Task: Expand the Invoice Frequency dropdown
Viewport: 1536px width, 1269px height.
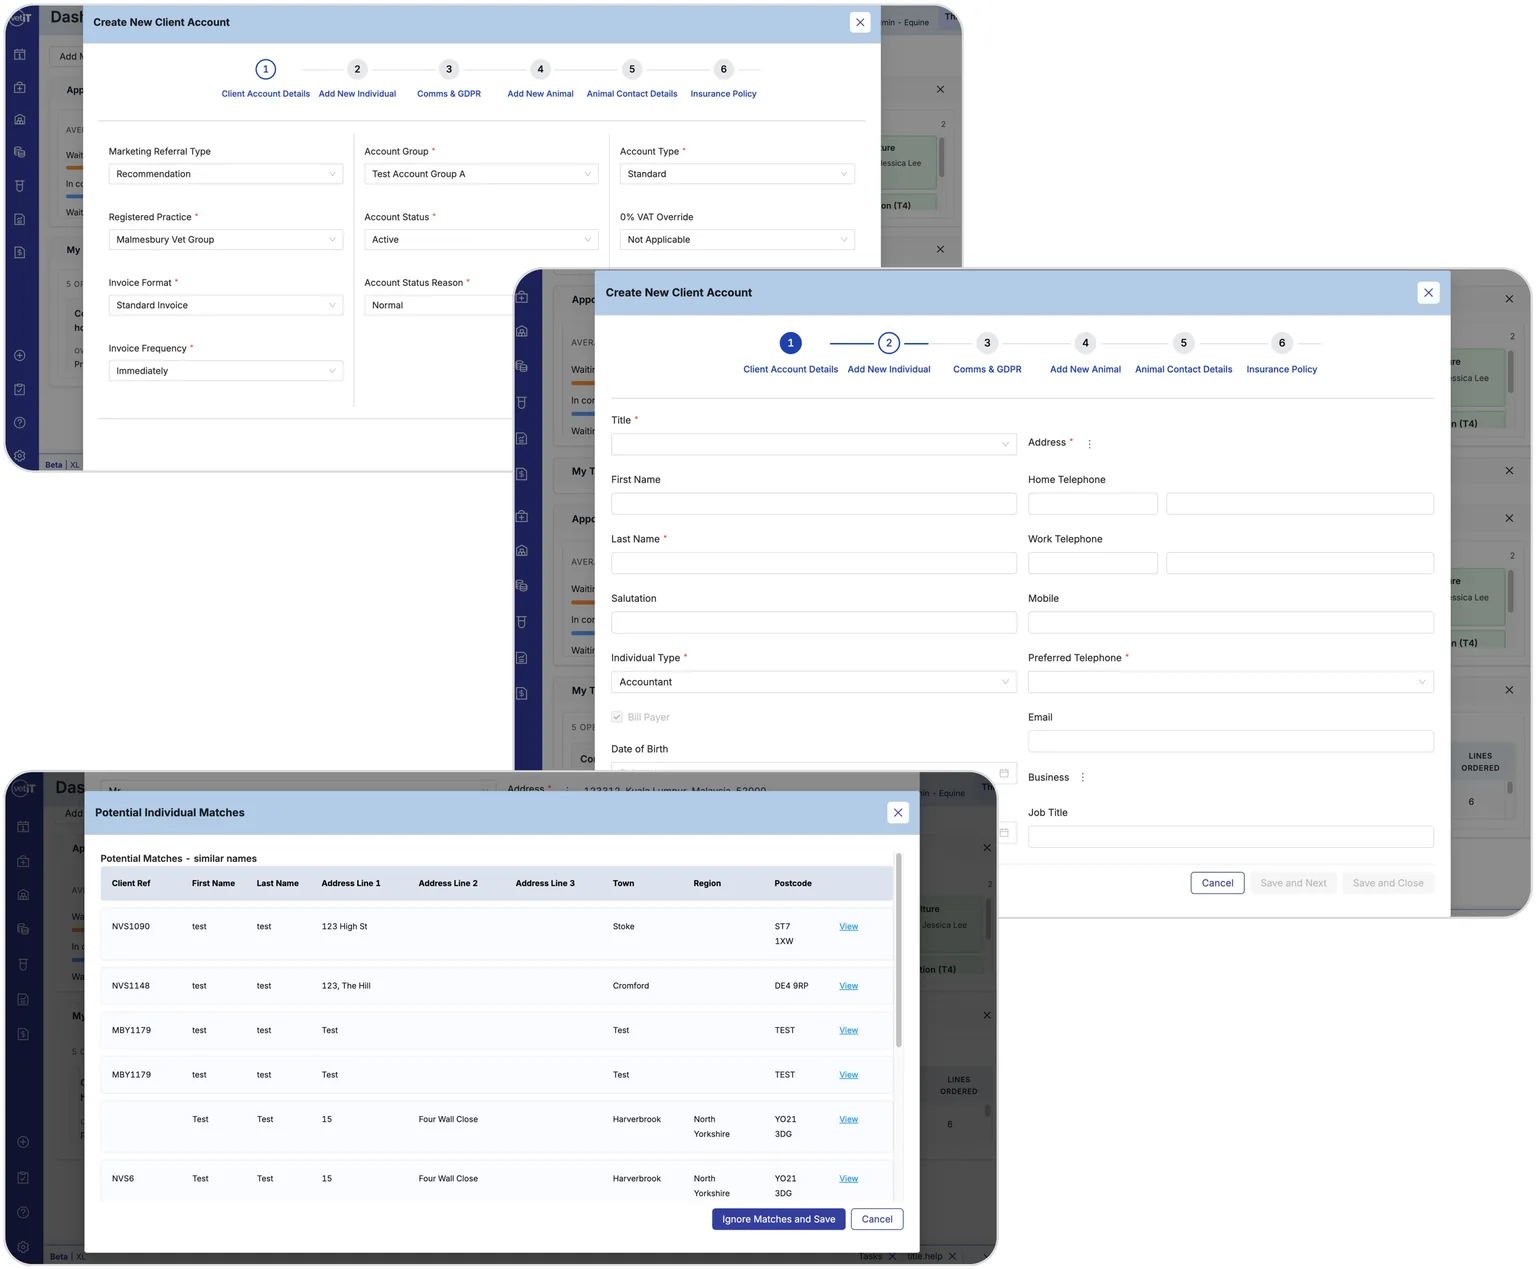Action: coord(226,371)
